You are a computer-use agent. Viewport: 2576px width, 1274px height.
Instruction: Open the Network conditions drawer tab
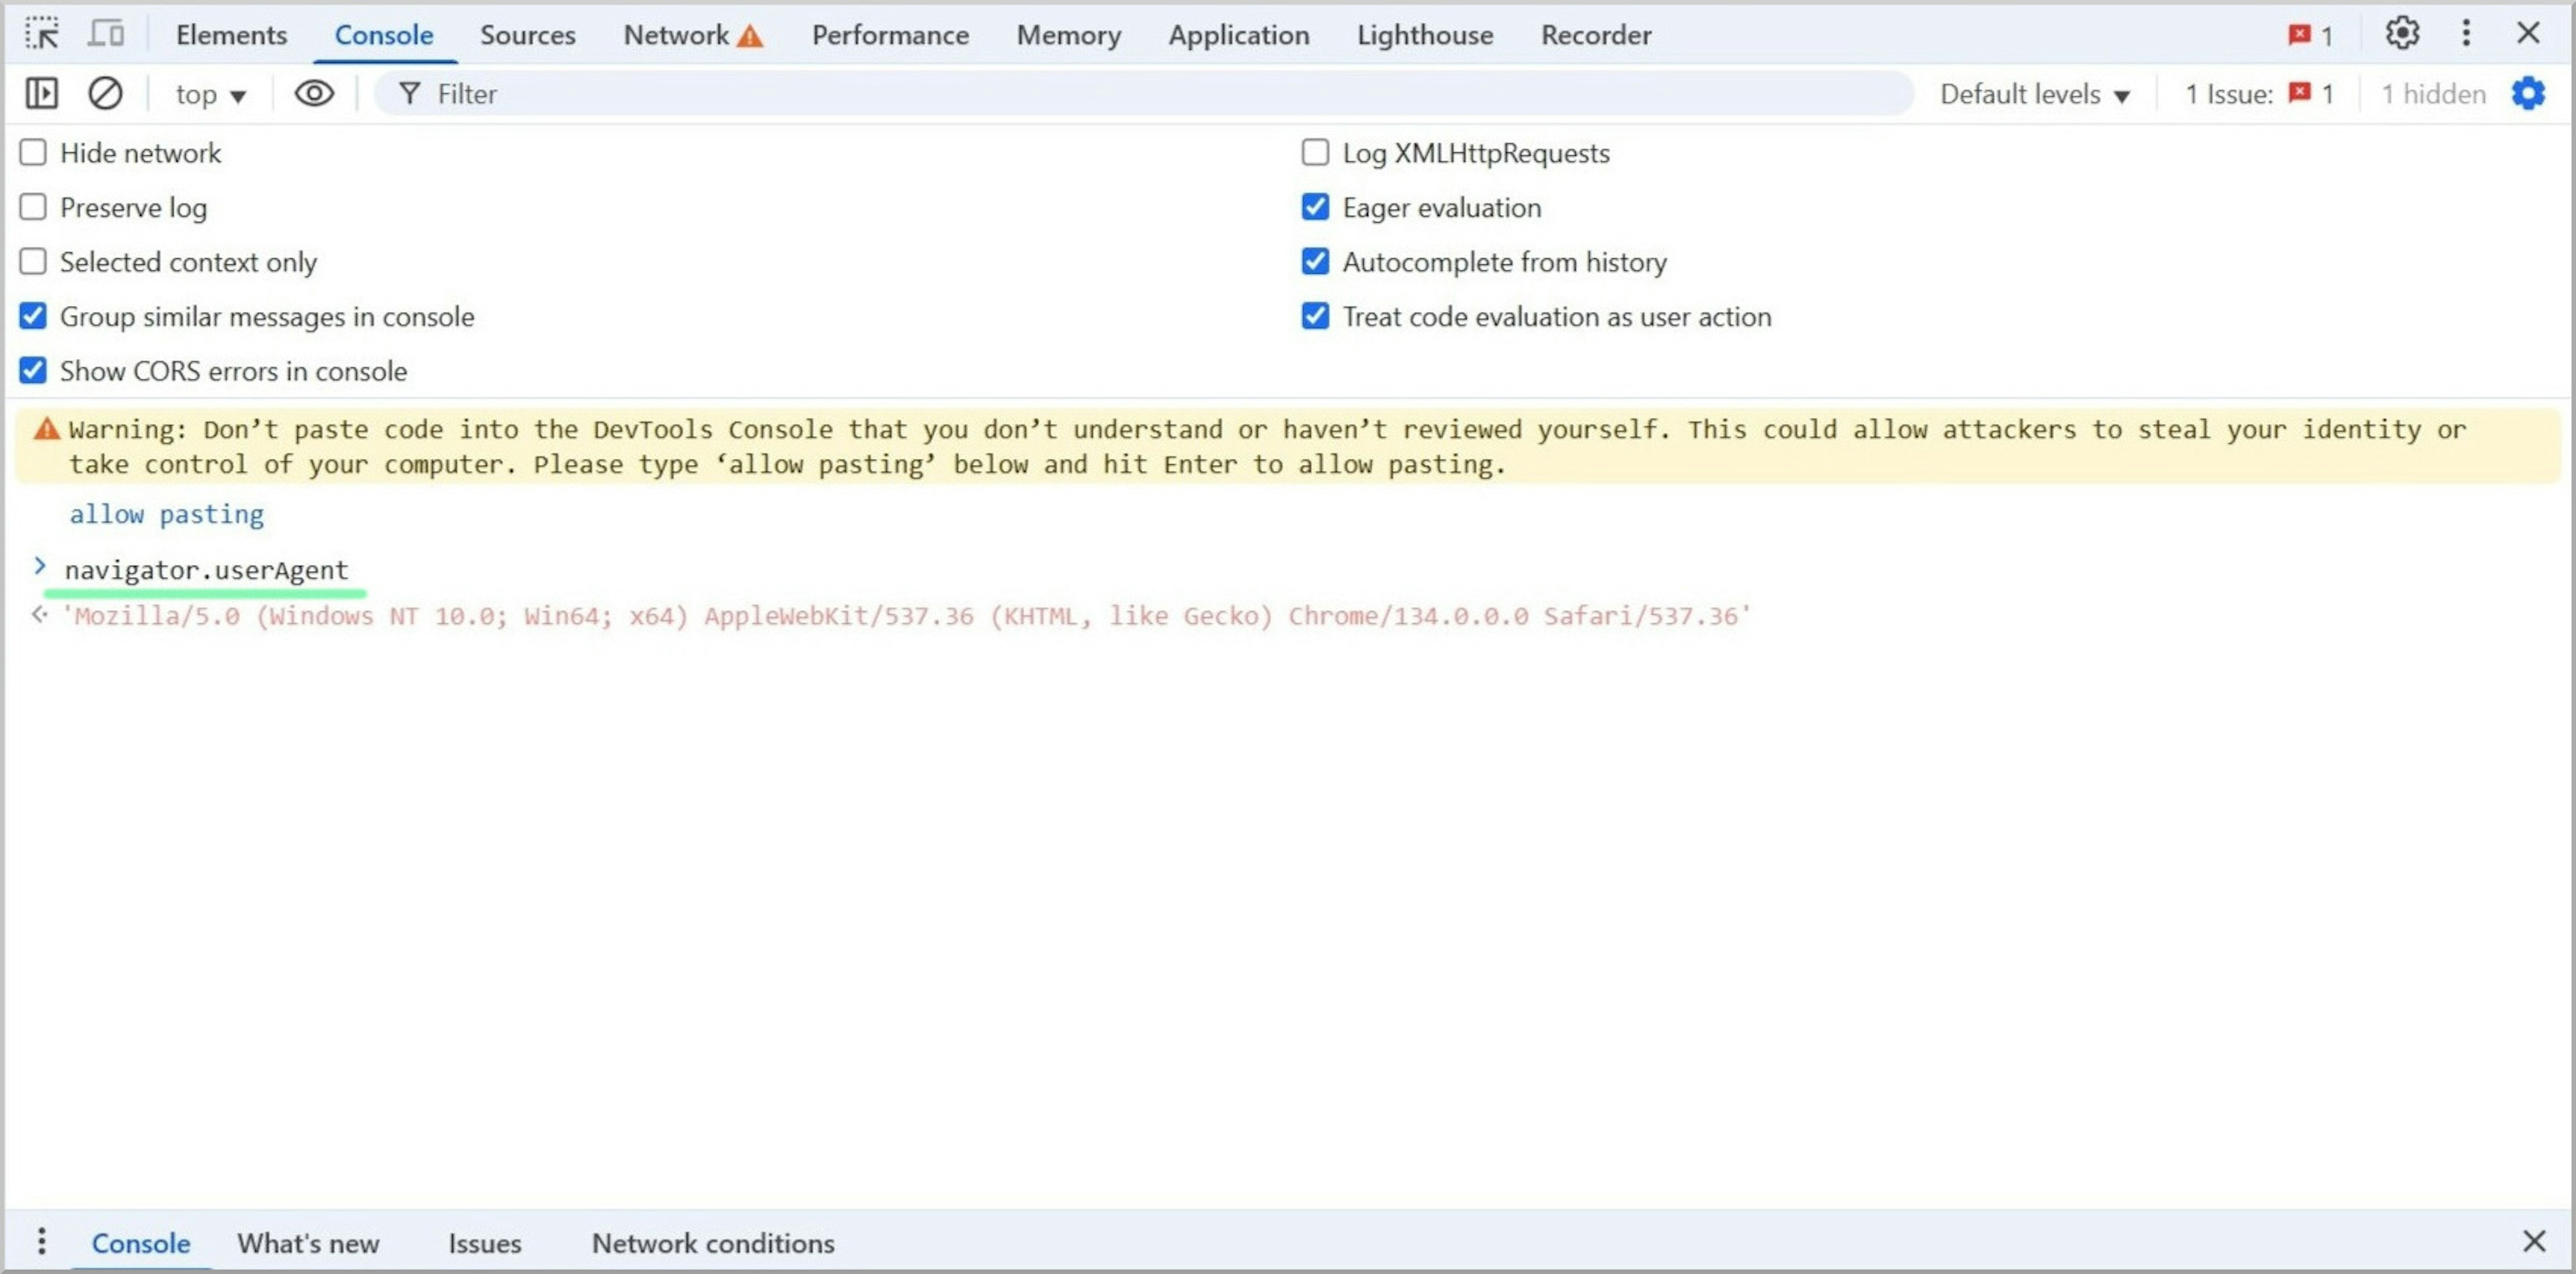tap(713, 1243)
